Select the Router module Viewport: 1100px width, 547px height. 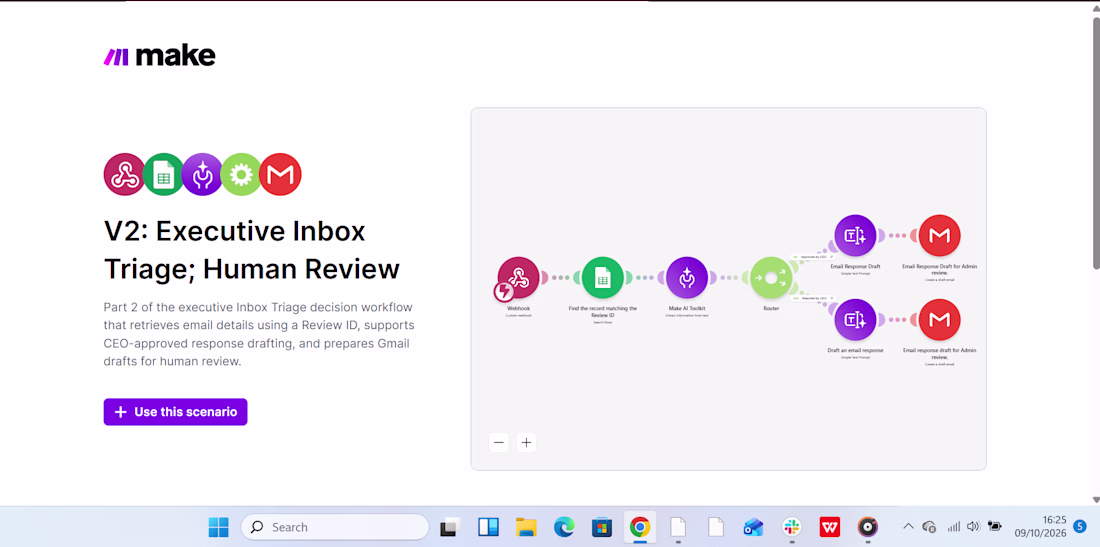[x=771, y=278]
